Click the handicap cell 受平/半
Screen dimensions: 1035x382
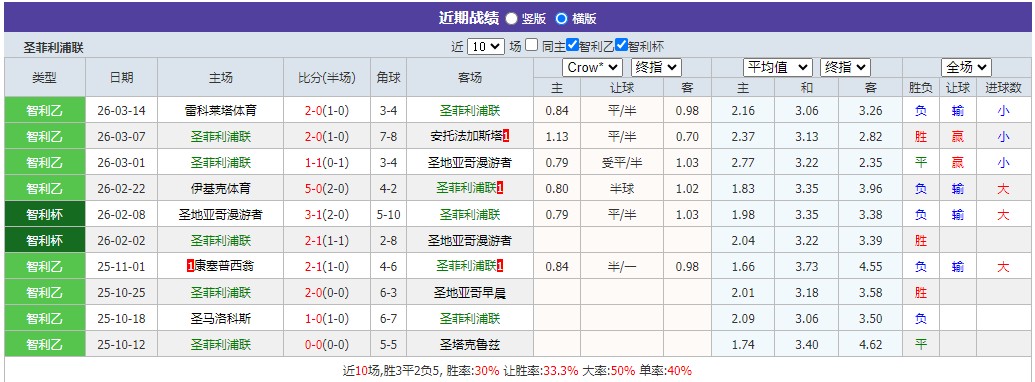622,163
